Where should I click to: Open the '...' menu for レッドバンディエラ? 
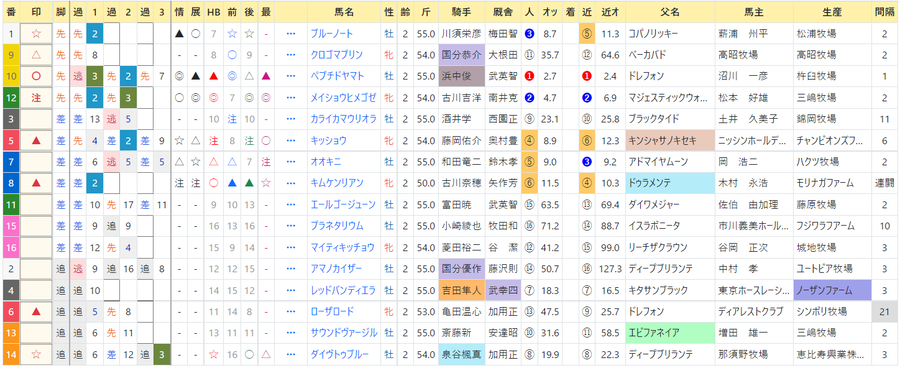click(290, 290)
